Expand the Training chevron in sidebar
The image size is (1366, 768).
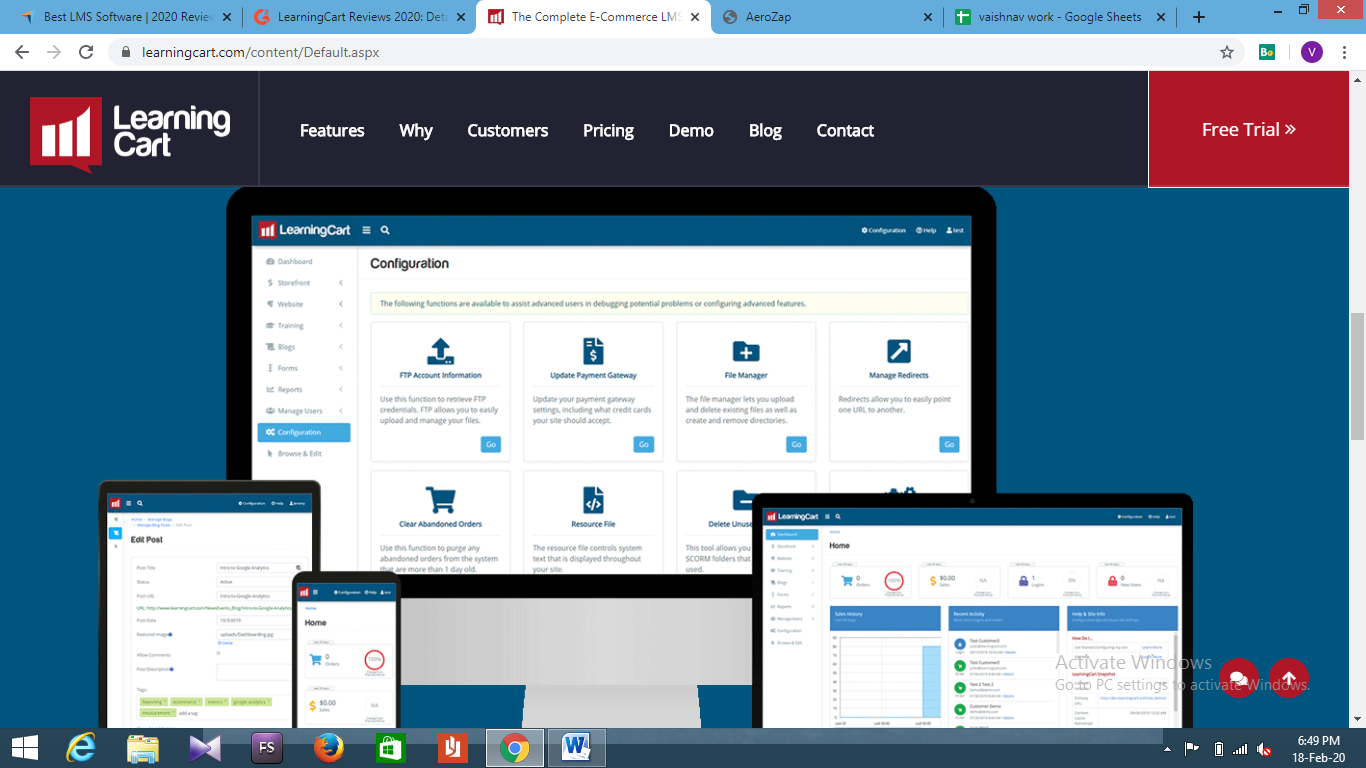point(340,326)
